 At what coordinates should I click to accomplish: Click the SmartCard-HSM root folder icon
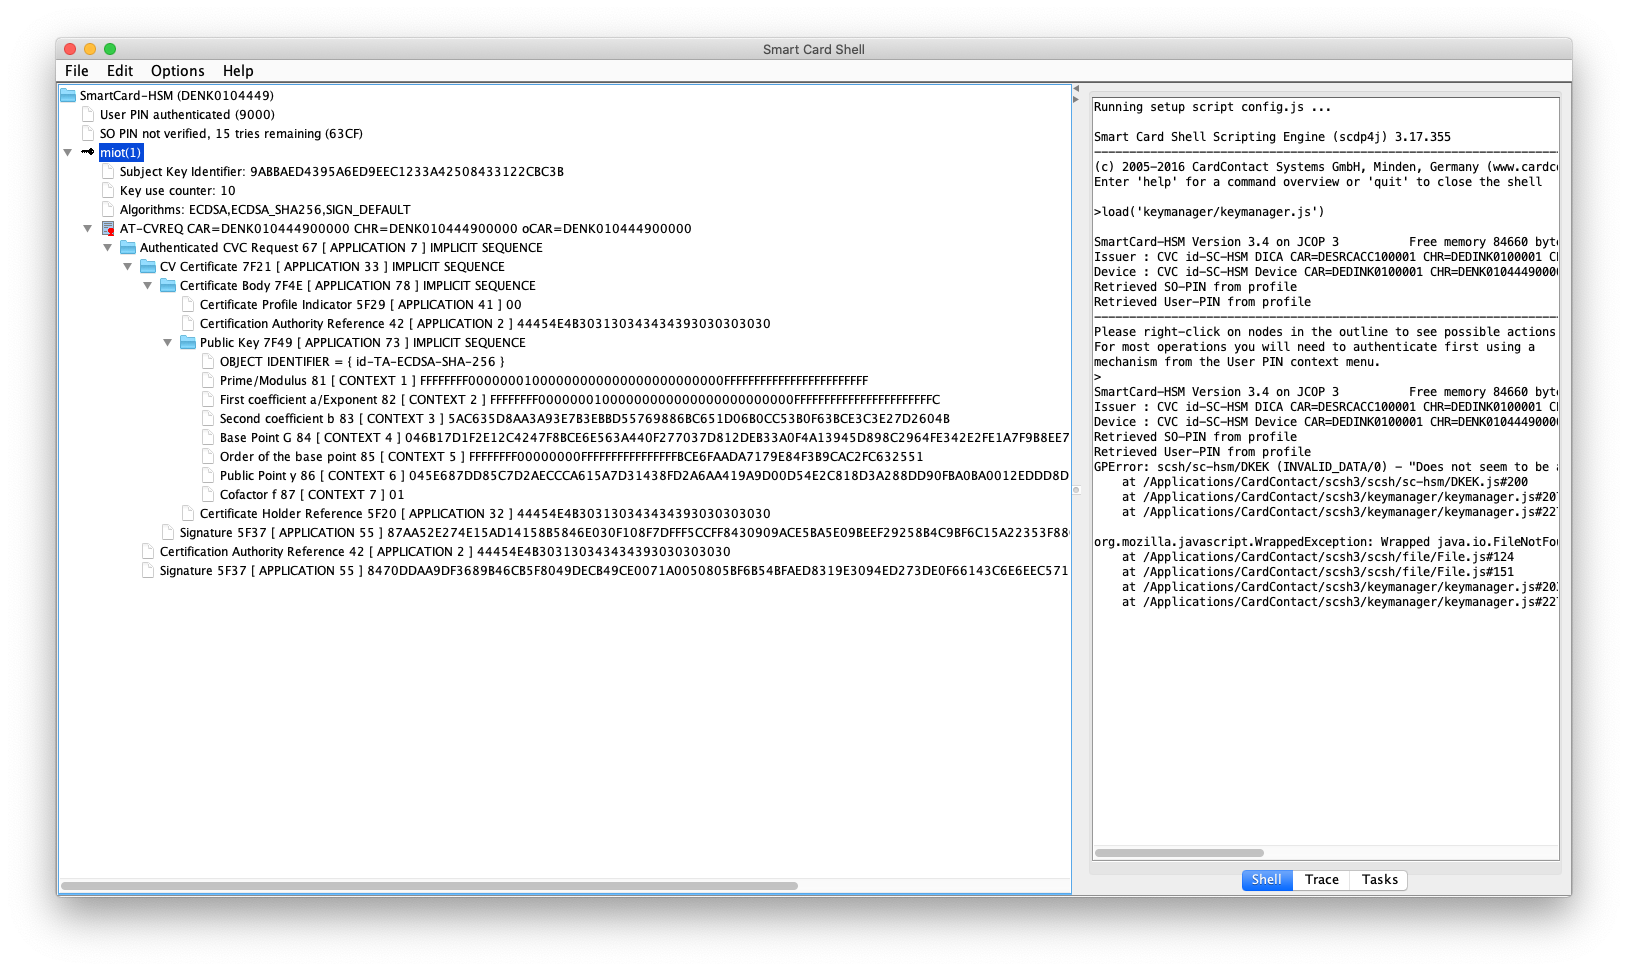(68, 95)
